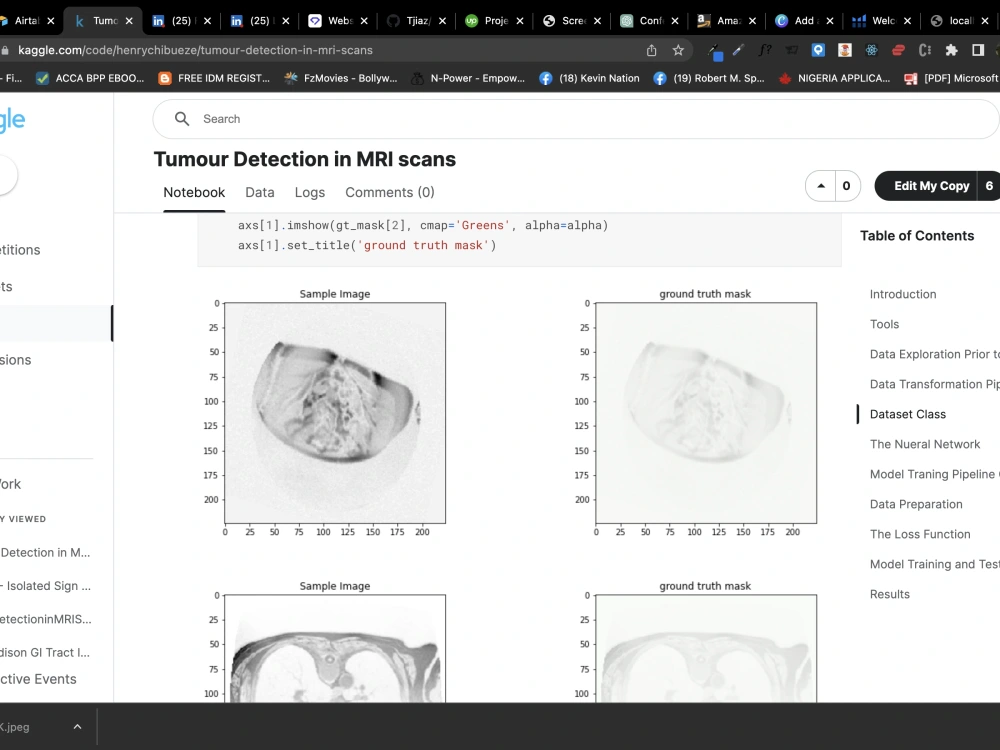
Task: Click the blue pen extension icon
Action: tap(739, 50)
